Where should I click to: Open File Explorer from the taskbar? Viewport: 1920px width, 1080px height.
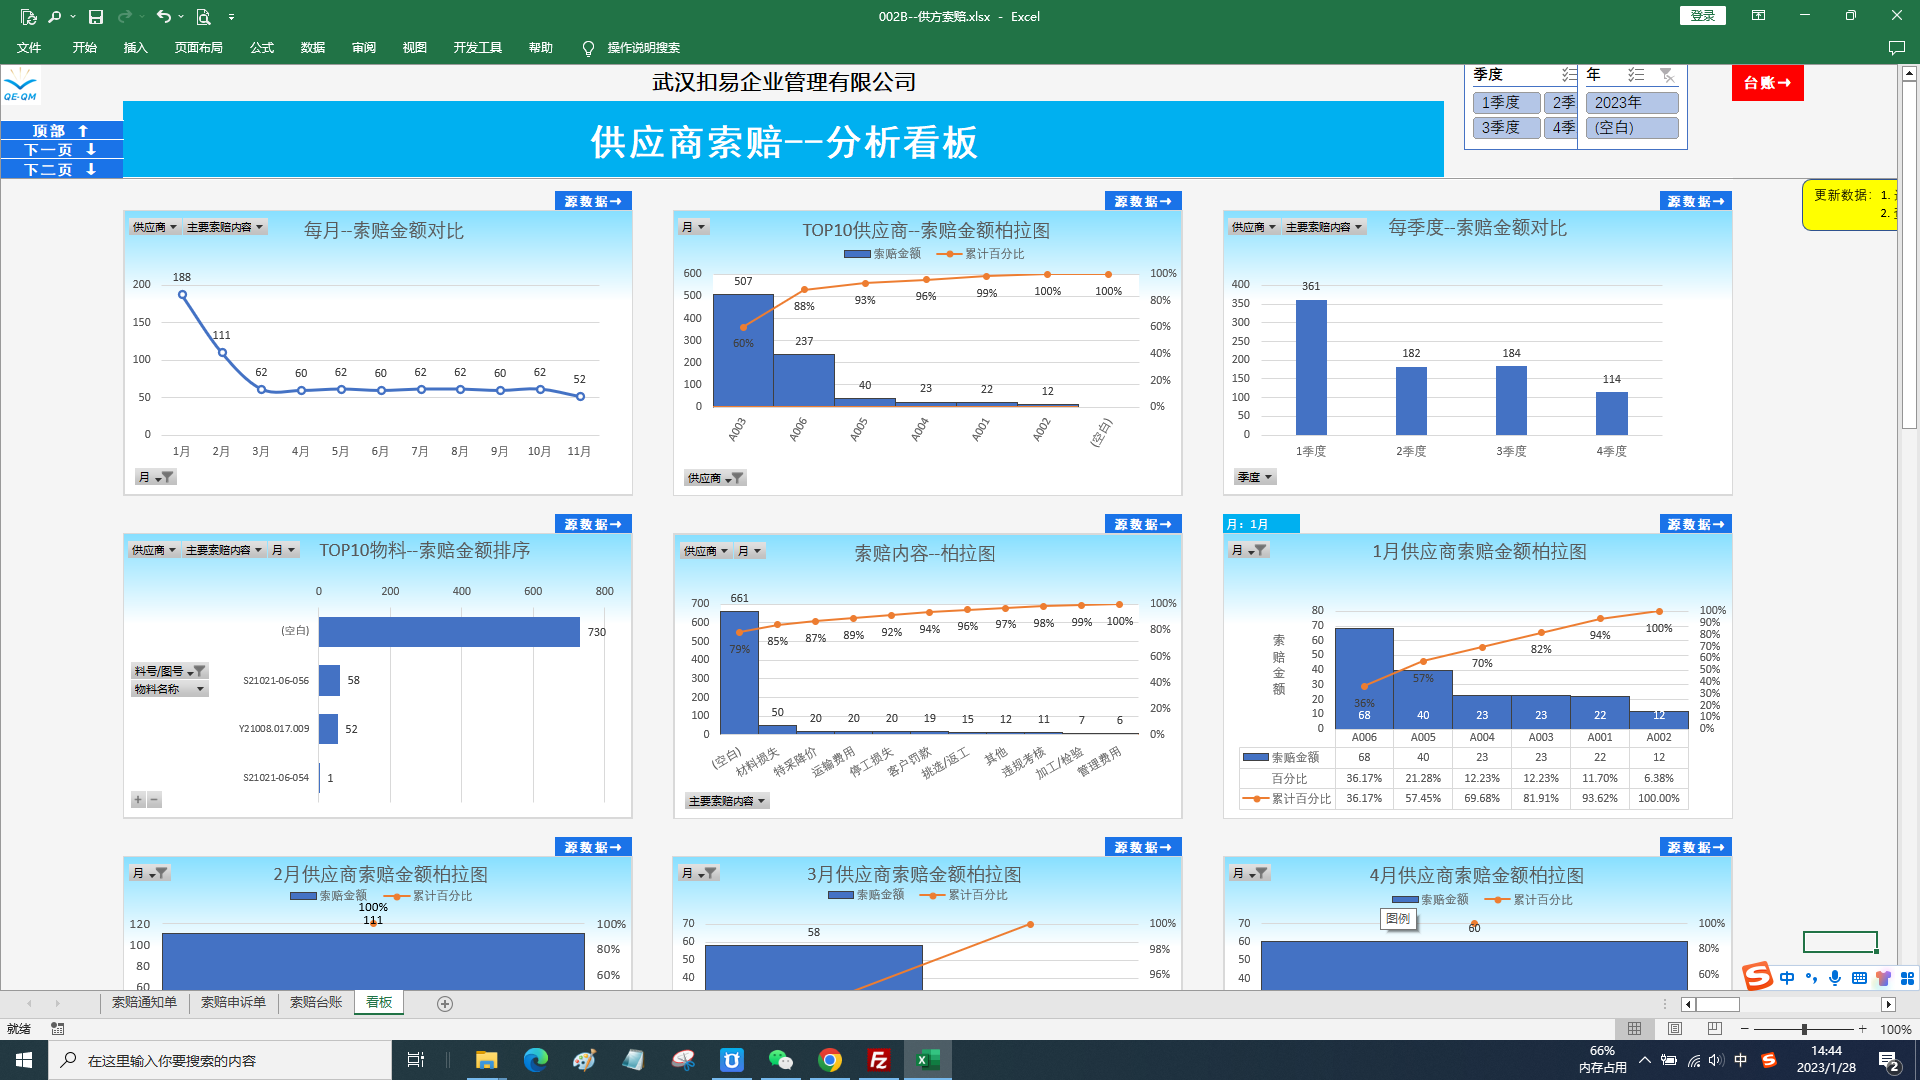486,1060
